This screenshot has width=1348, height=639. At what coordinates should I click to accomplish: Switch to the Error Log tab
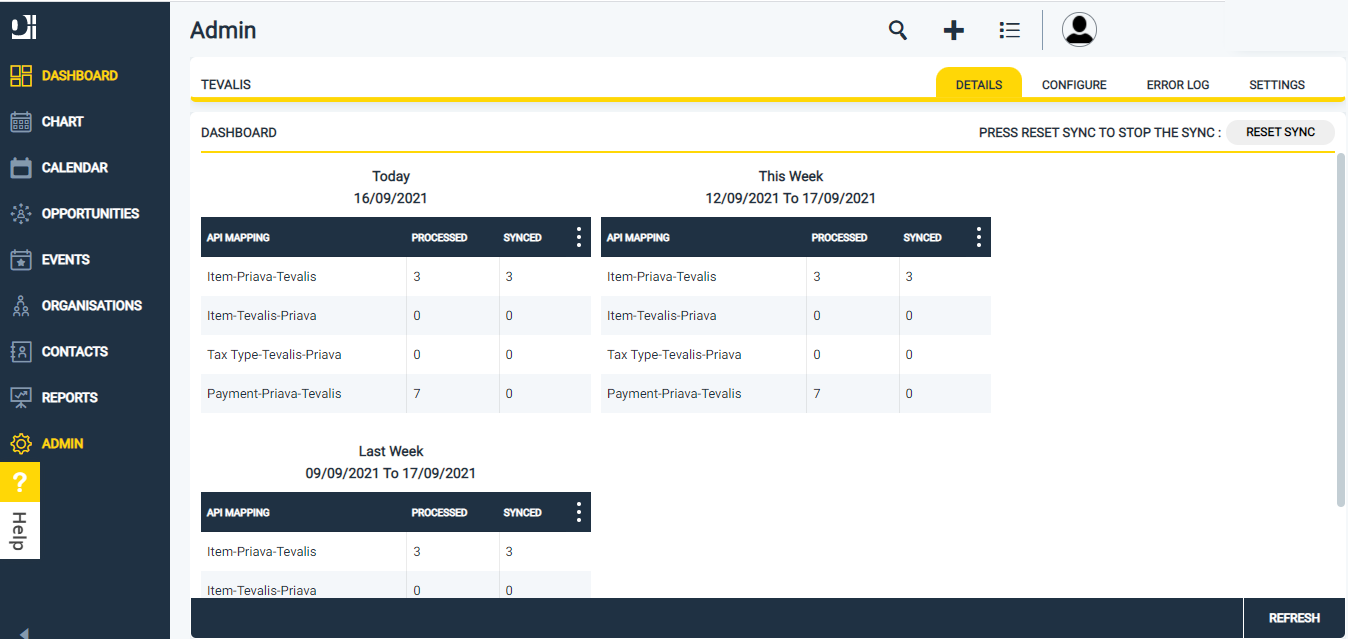coord(1178,85)
